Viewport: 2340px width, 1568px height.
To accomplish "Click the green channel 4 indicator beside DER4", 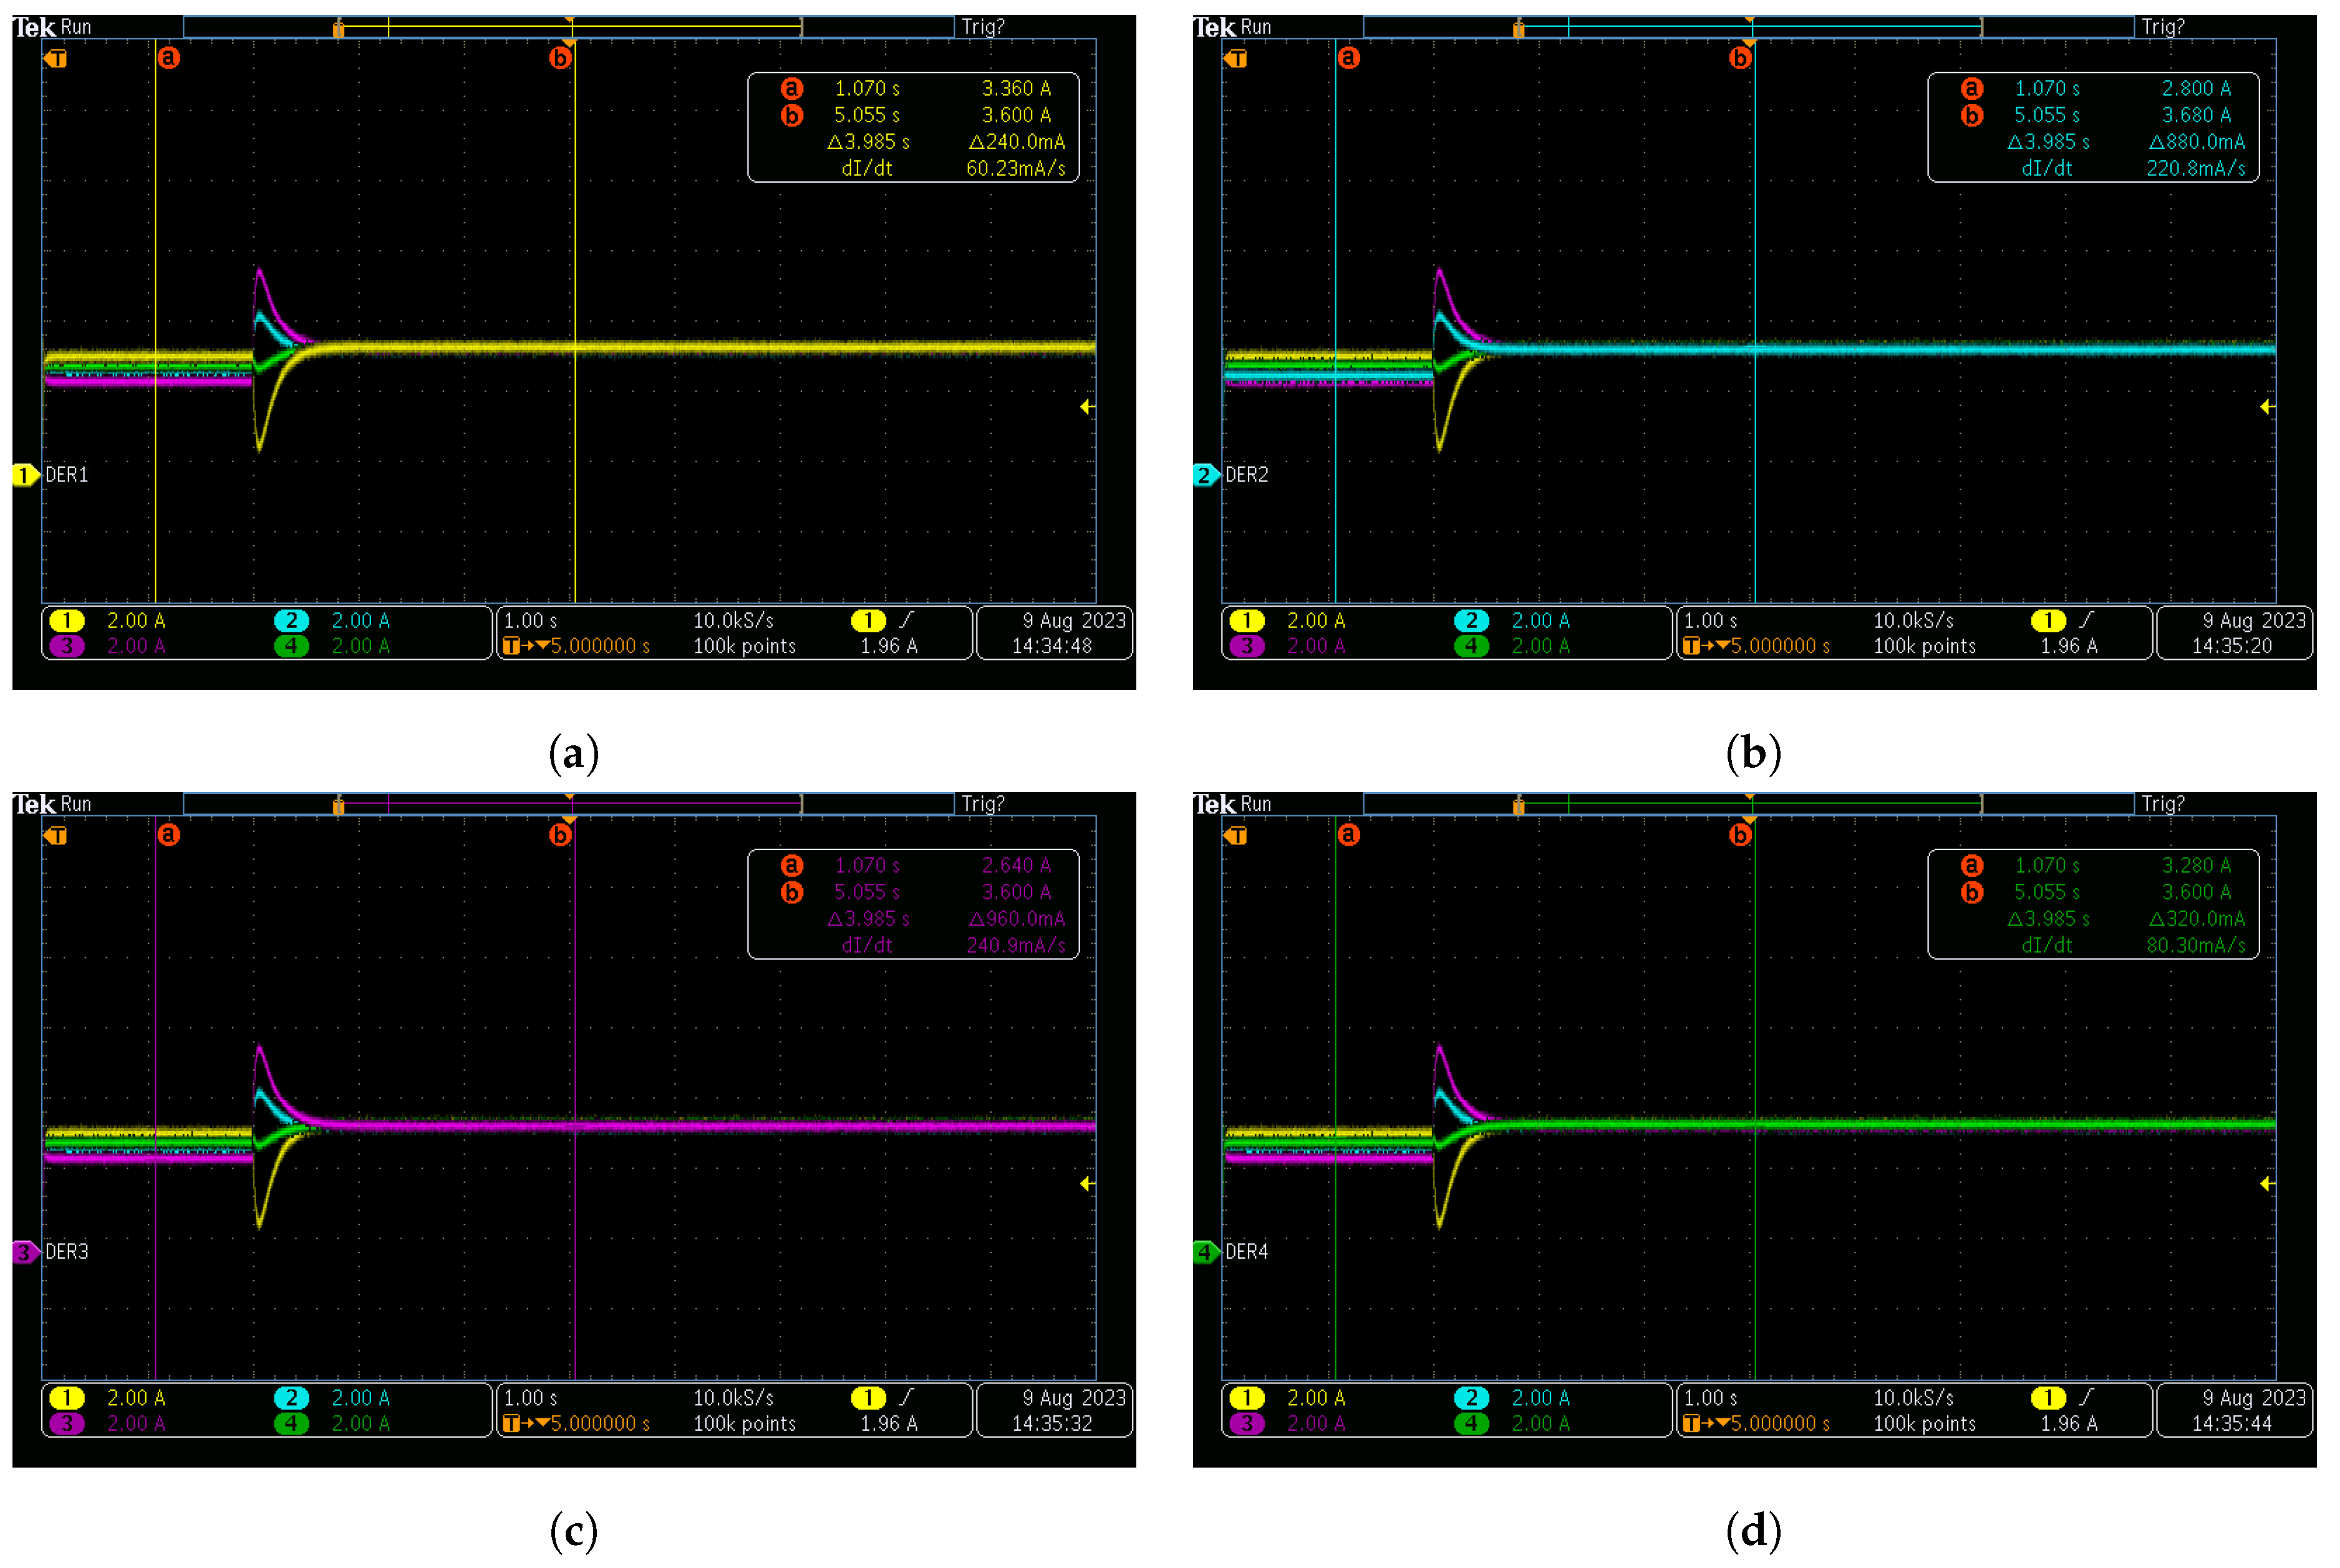I will pyautogui.click(x=1206, y=1252).
